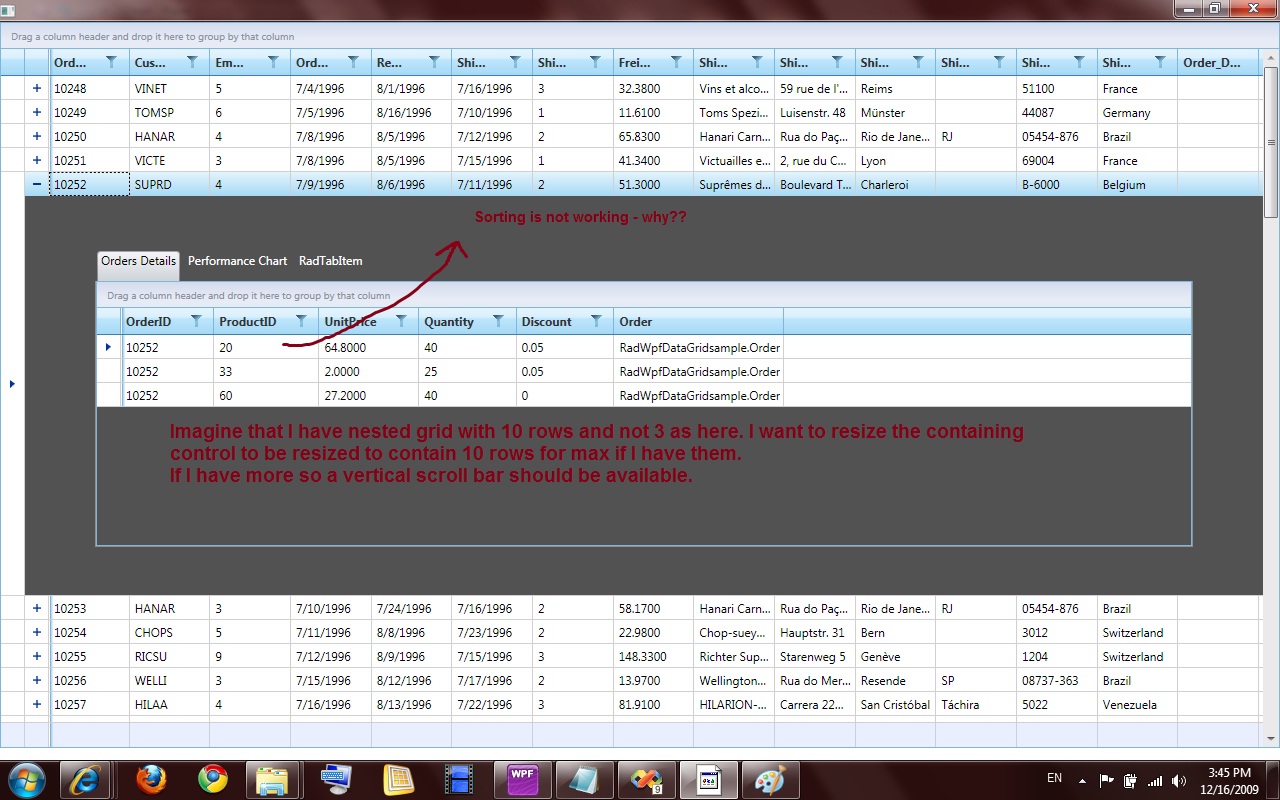Open filter funnel of Shi... column listing countries
1280x800 pixels.
tap(1160, 62)
